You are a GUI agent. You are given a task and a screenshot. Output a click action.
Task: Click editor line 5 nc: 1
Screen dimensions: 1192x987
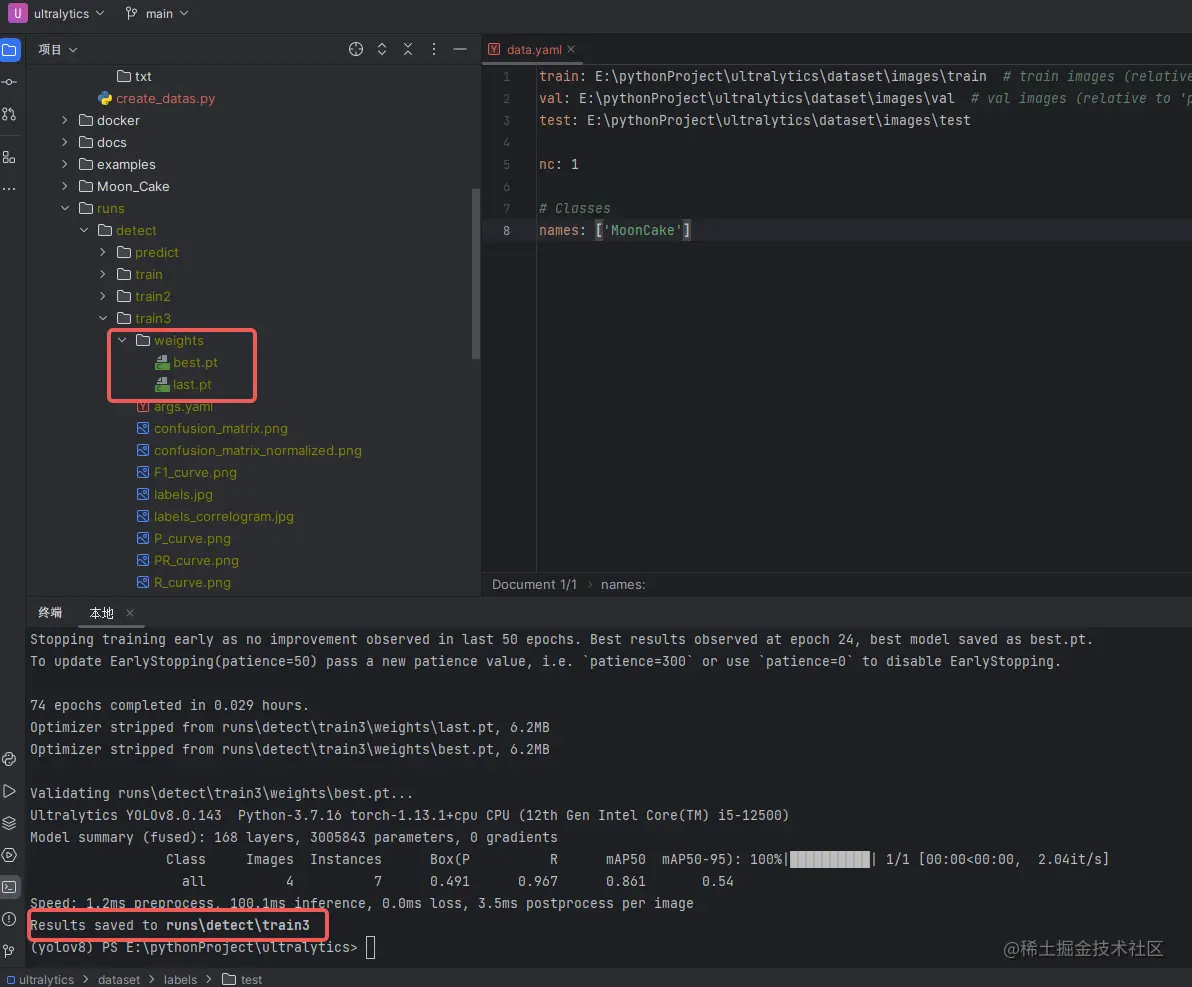click(x=559, y=164)
